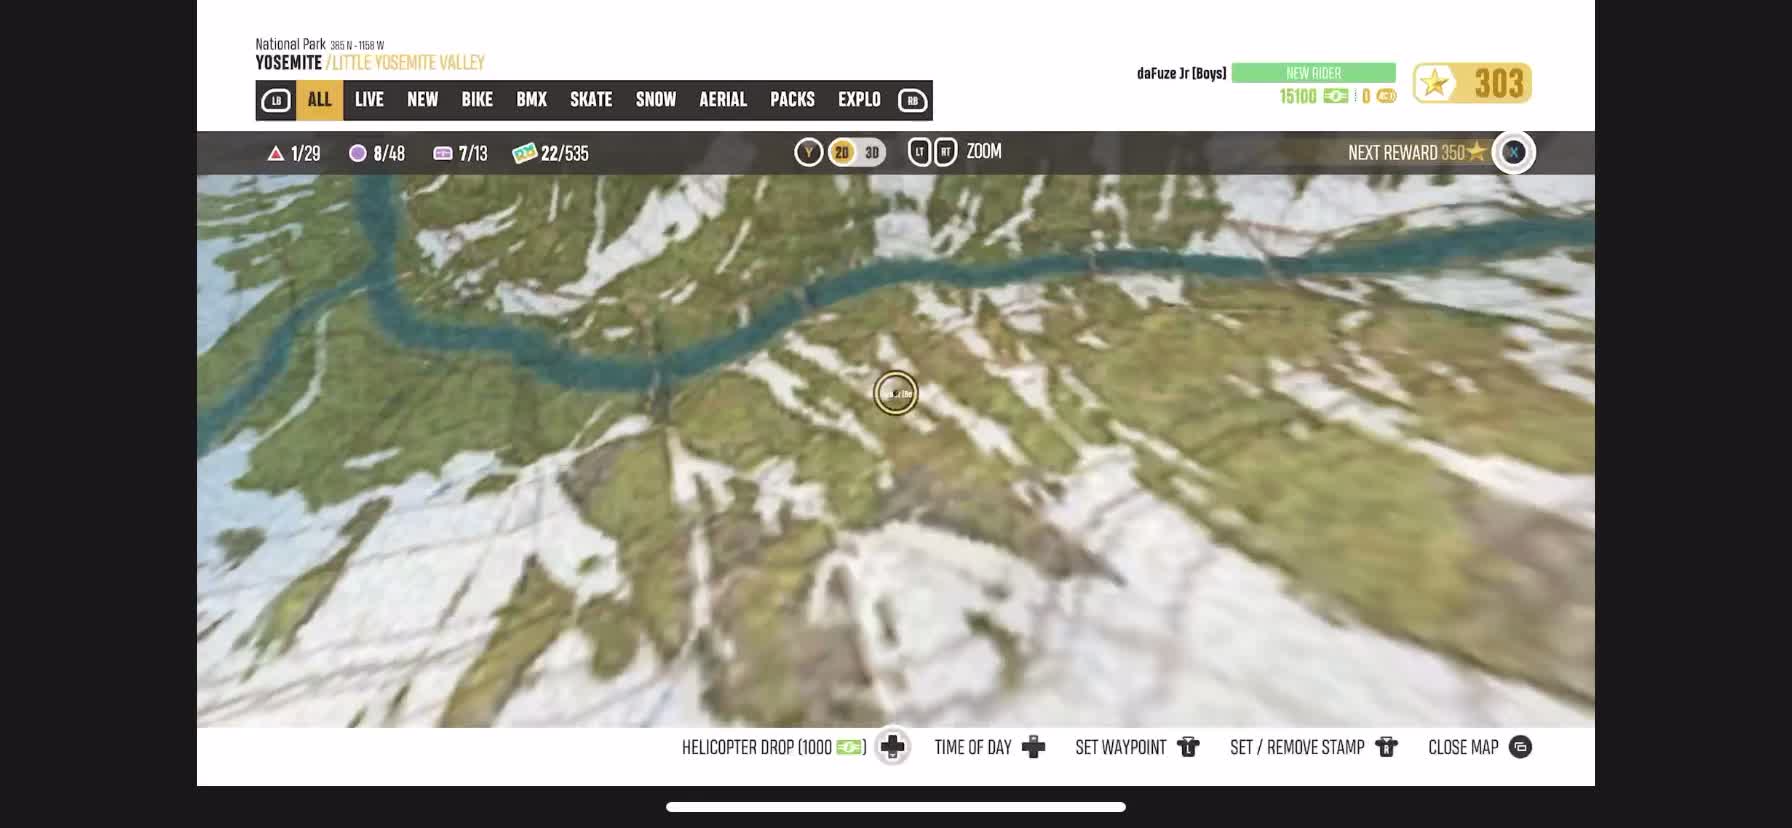Click the RT zoom trigger icon
This screenshot has width=1792, height=828.
945,152
